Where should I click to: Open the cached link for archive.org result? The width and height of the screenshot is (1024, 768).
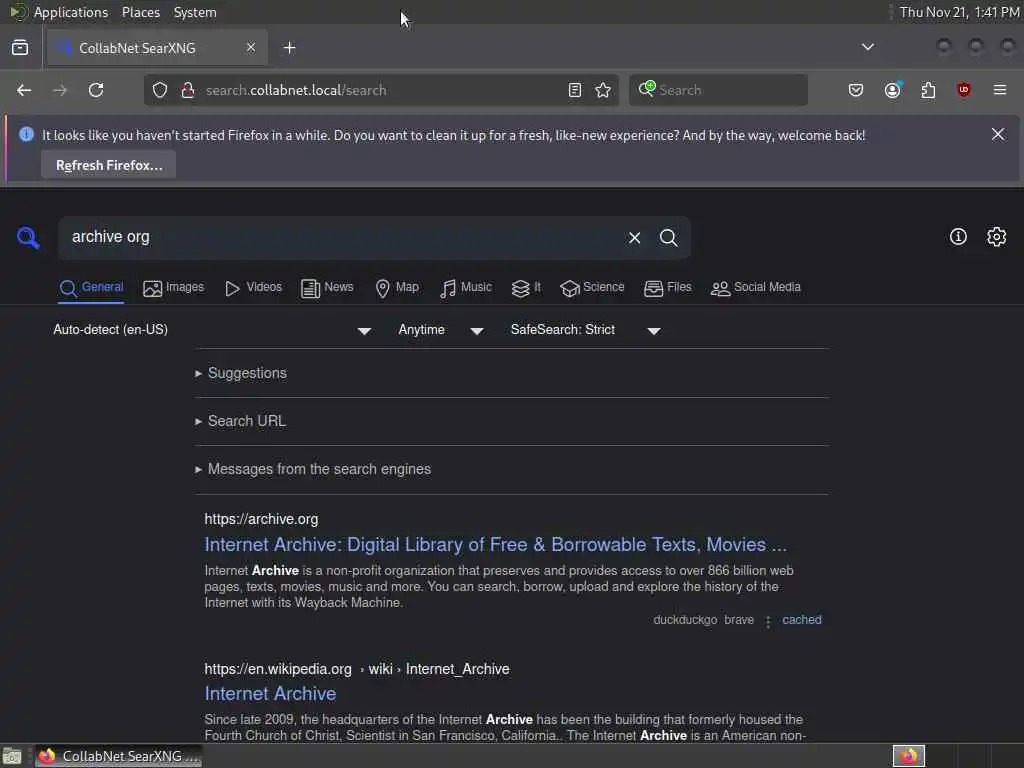(x=802, y=620)
